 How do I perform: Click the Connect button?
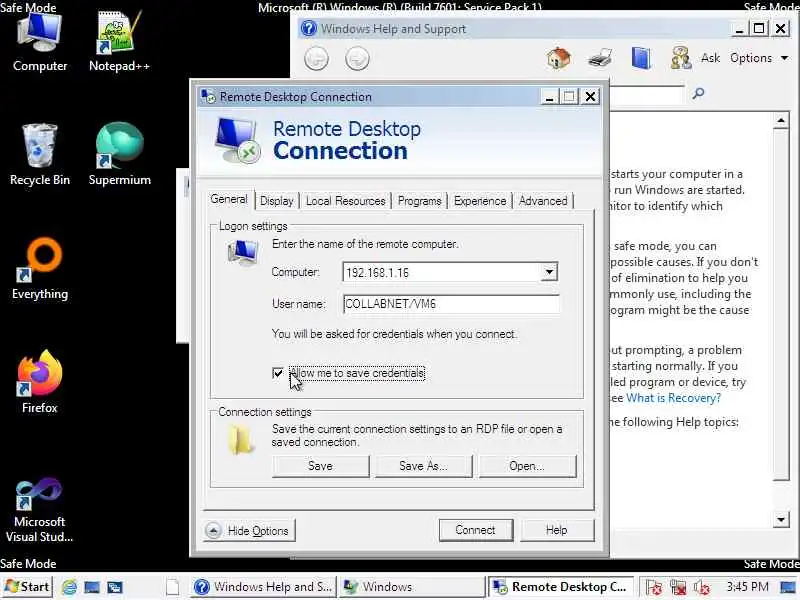(x=476, y=530)
